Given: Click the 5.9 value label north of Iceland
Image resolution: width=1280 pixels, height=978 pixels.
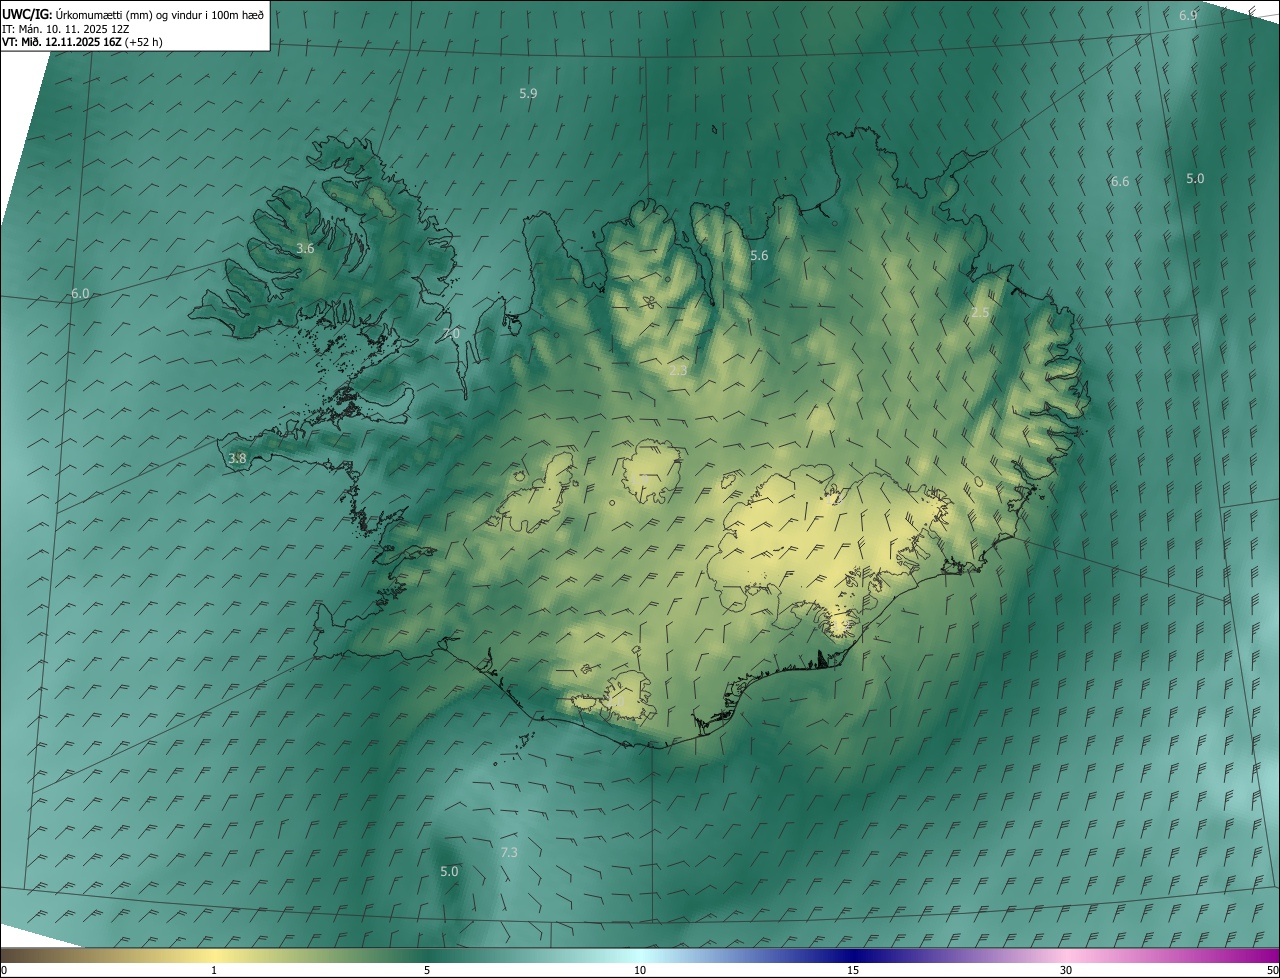Looking at the screenshot, I should point(528,93).
